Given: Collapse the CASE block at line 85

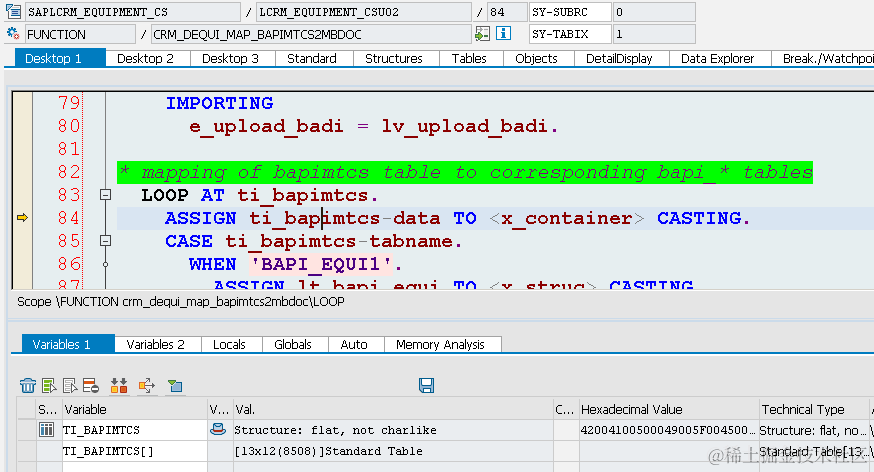Looking at the screenshot, I should [x=105, y=240].
